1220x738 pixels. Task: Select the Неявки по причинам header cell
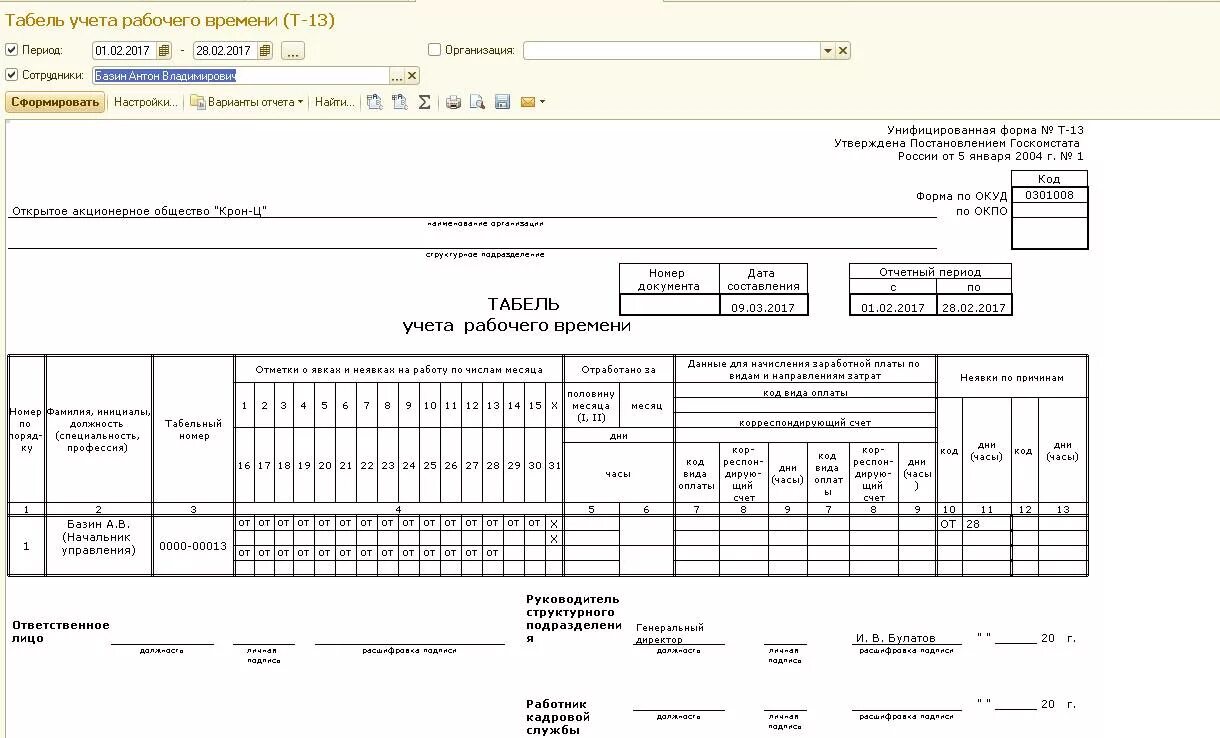click(1011, 378)
